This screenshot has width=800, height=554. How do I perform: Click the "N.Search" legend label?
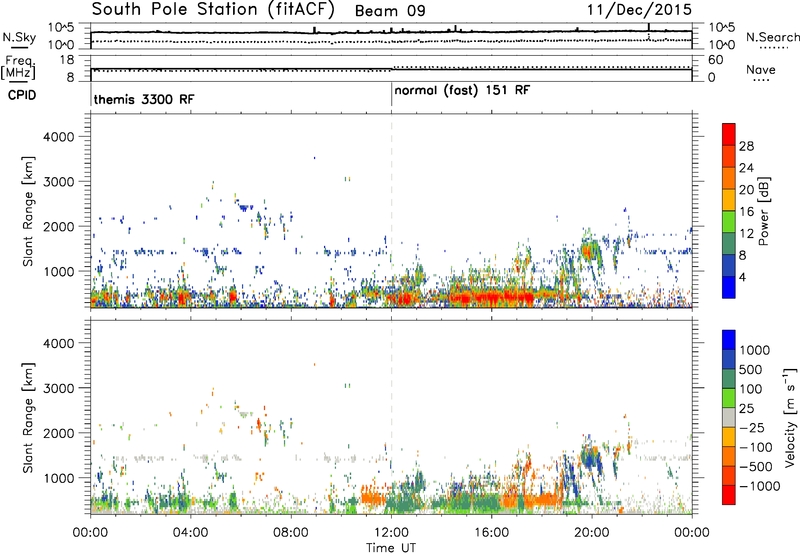click(772, 37)
